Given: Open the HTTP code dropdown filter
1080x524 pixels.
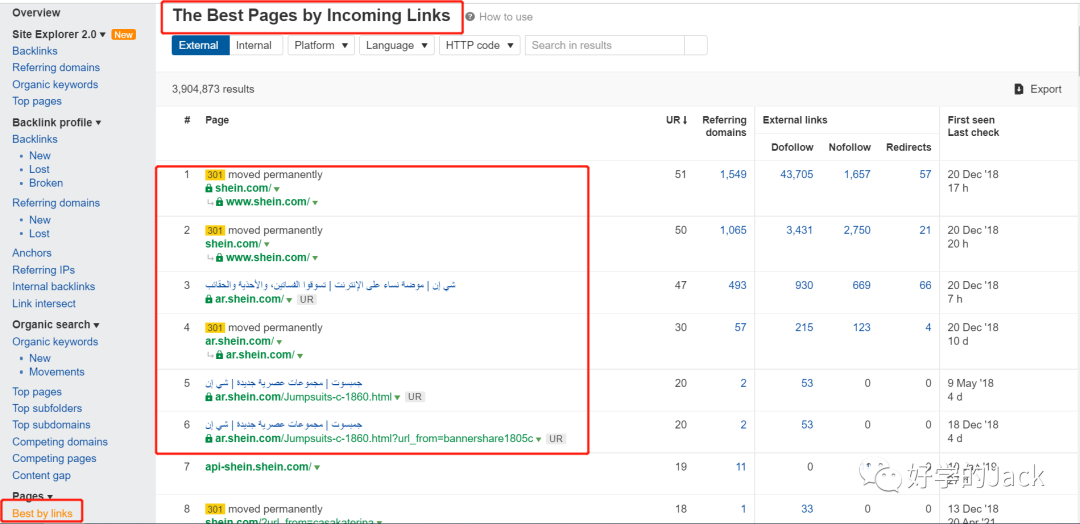Looking at the screenshot, I should pos(480,45).
